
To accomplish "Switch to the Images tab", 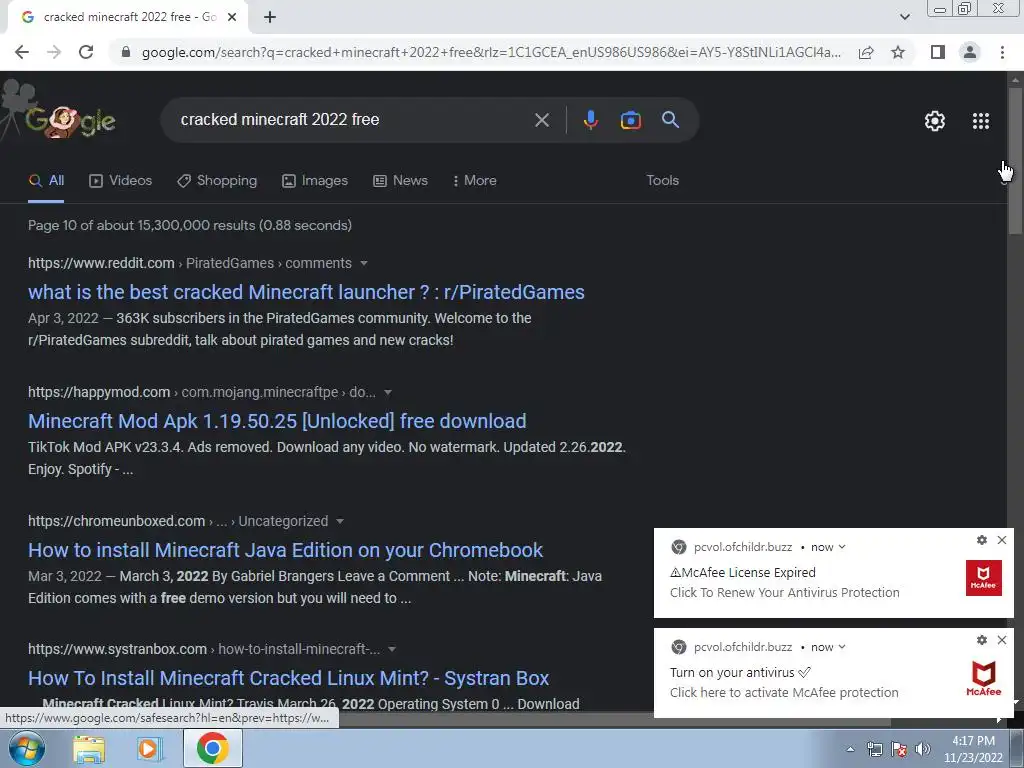I will [x=315, y=181].
